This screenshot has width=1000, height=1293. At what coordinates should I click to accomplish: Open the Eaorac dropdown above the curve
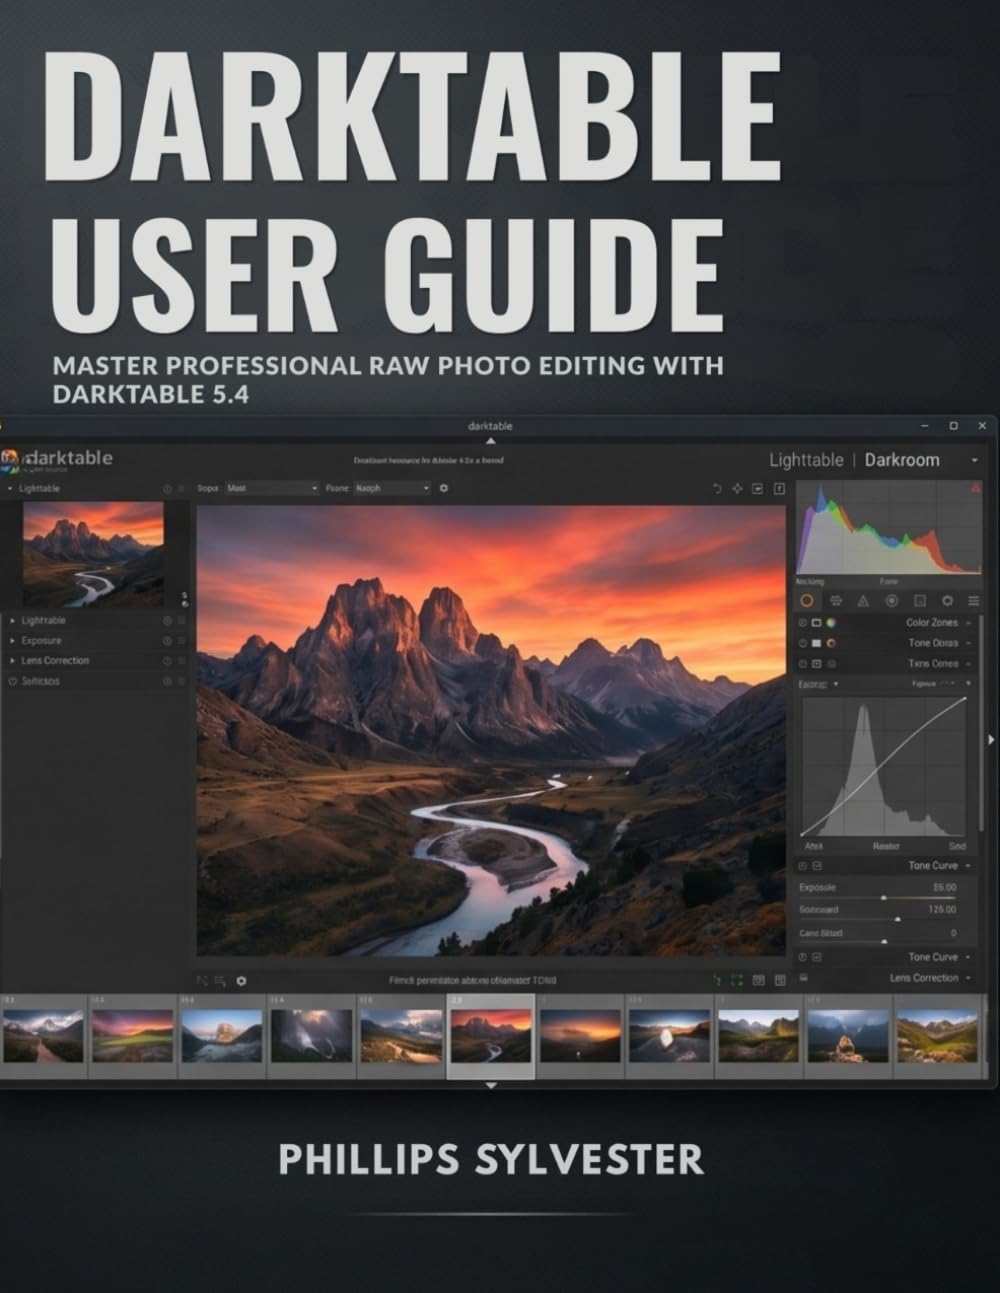point(819,684)
